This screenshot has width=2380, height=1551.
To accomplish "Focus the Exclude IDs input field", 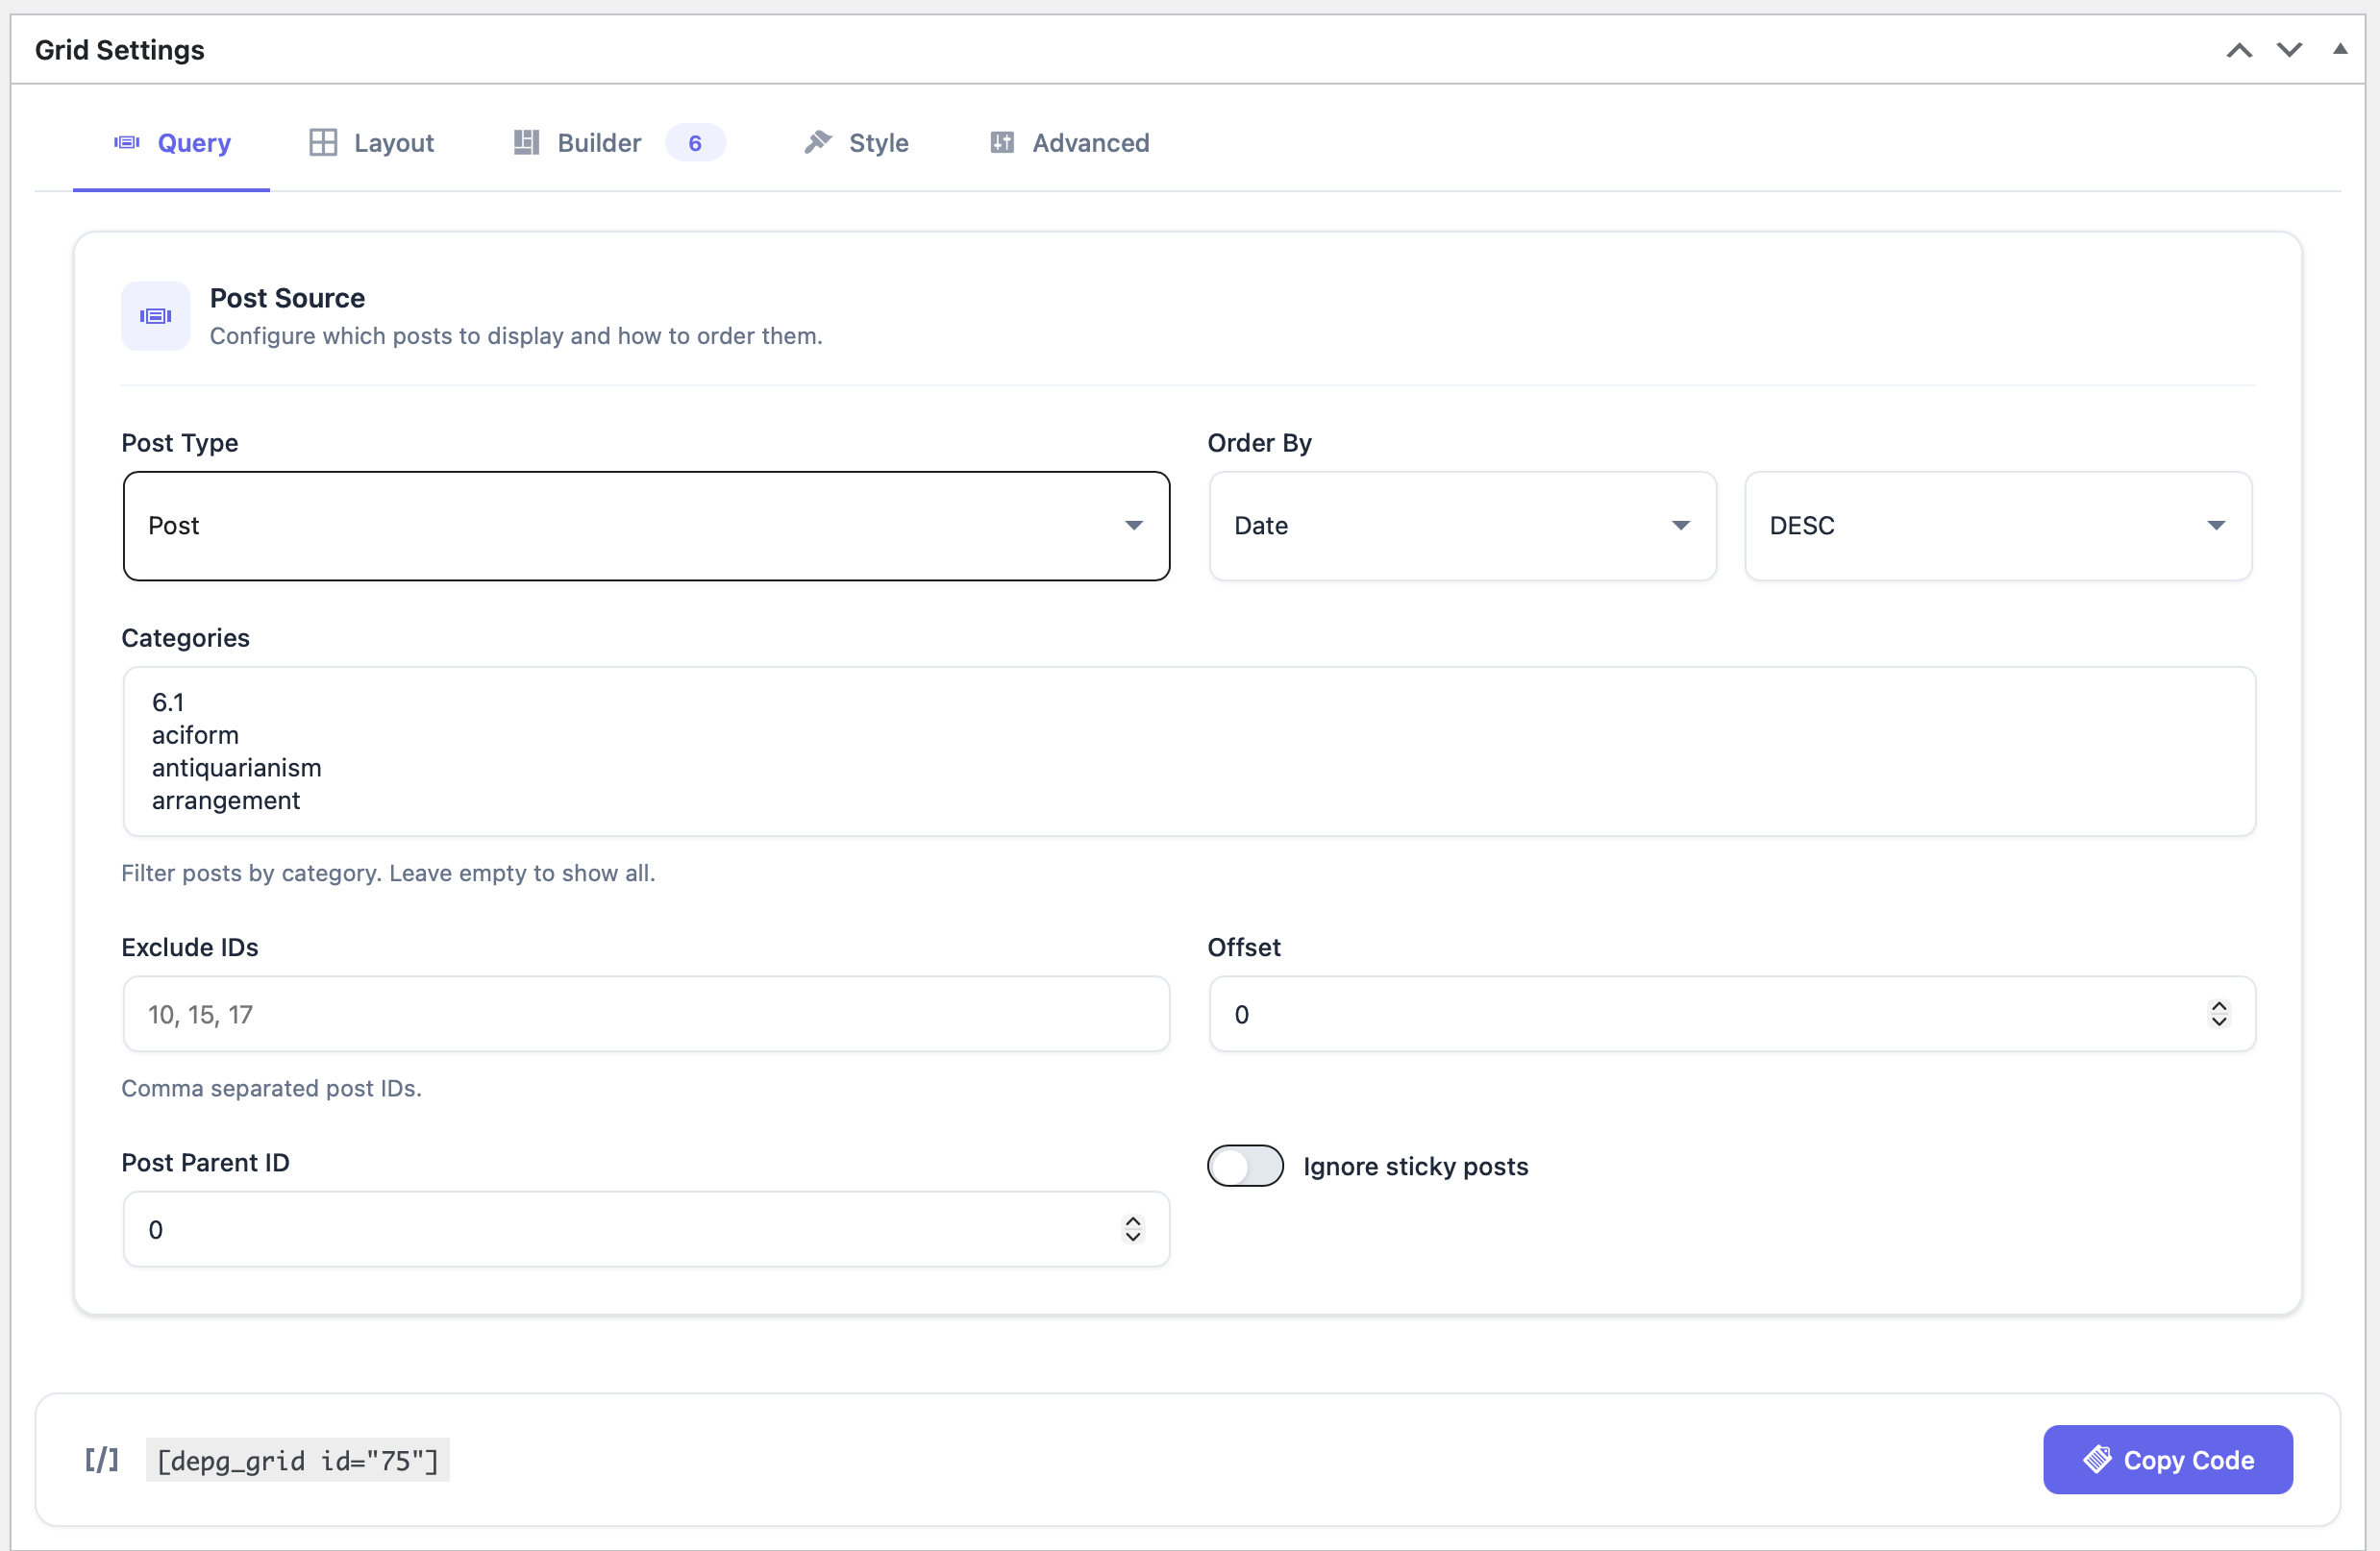I will [x=646, y=1014].
